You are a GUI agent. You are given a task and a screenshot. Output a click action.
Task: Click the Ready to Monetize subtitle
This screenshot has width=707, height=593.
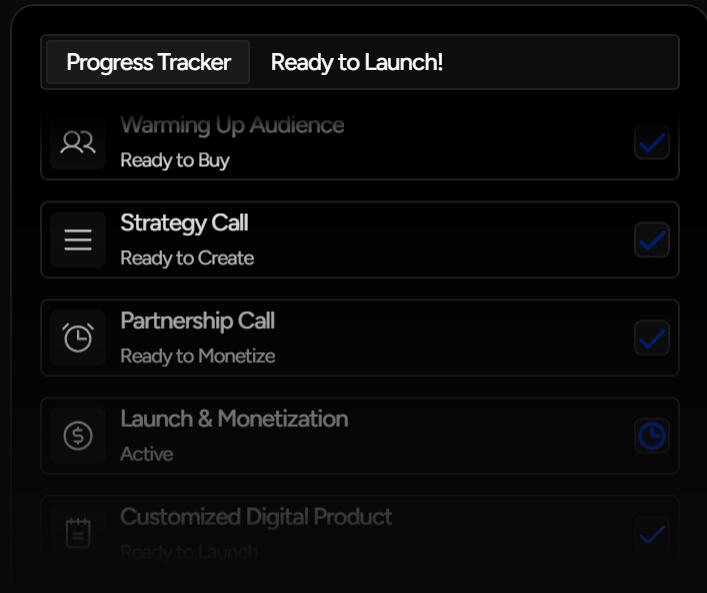click(197, 356)
